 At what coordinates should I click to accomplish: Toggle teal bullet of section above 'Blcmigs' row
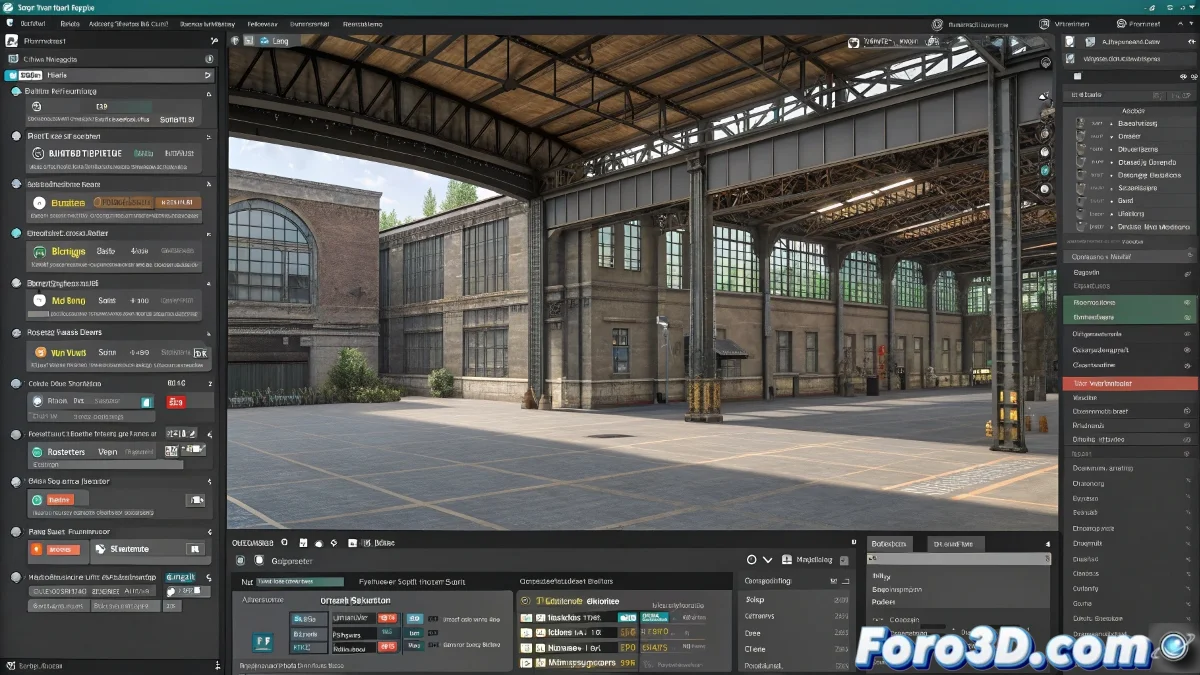(x=16, y=233)
